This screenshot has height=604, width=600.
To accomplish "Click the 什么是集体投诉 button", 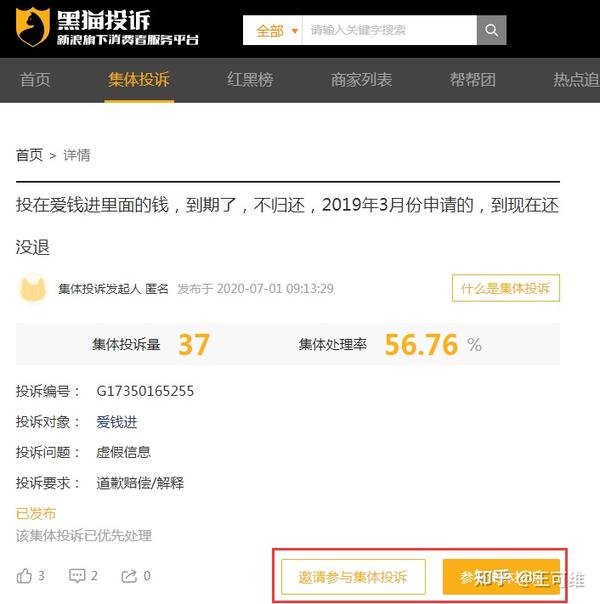I will pos(506,288).
